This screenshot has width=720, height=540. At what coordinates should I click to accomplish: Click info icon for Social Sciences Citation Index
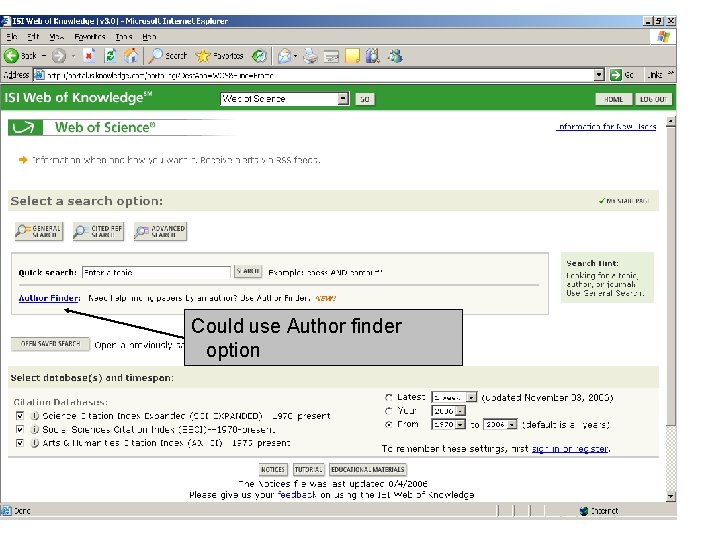(34, 429)
